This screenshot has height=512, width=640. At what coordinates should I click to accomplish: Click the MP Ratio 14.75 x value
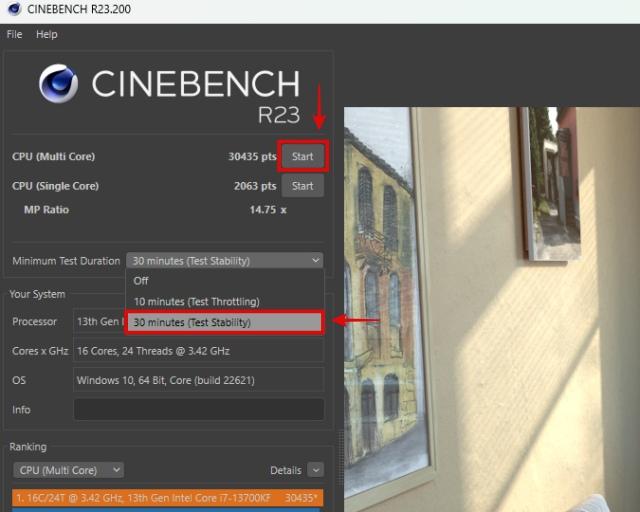(x=268, y=210)
